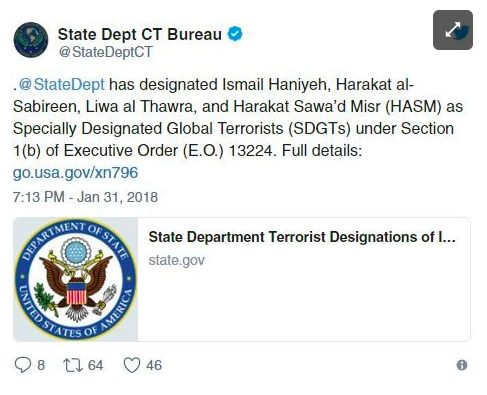
Task: Open the State Dept CT Bureau display name
Action: point(140,34)
